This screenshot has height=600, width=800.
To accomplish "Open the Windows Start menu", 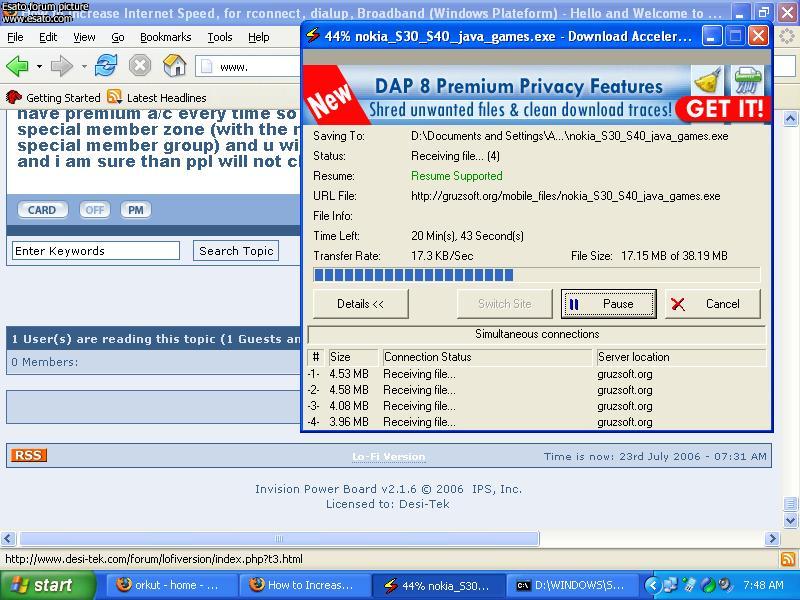I will pyautogui.click(x=46, y=585).
